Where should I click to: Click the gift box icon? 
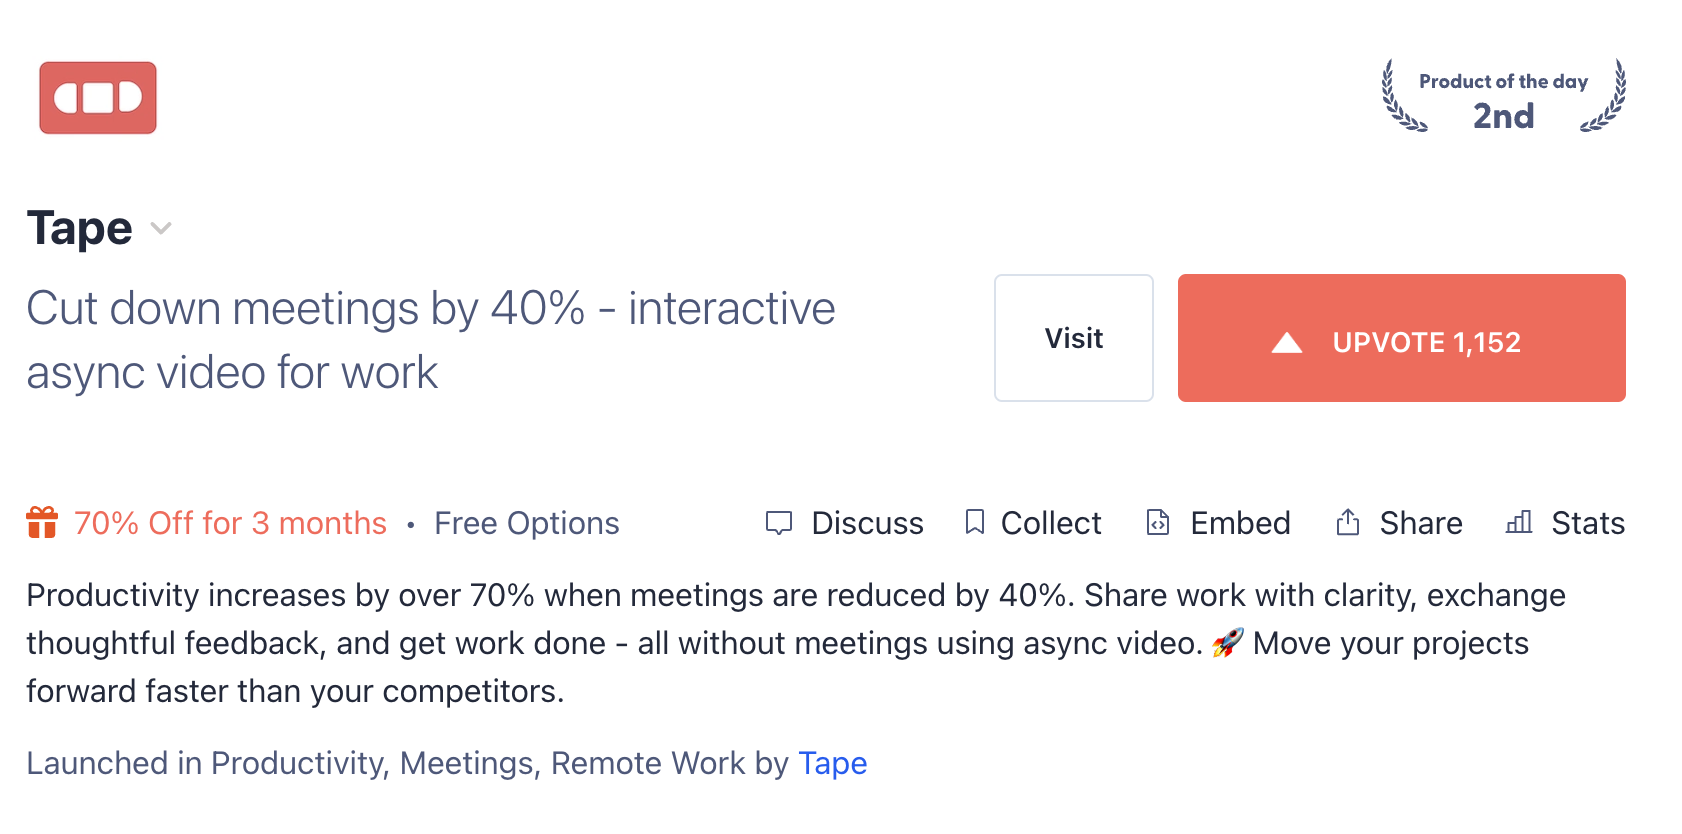(42, 523)
